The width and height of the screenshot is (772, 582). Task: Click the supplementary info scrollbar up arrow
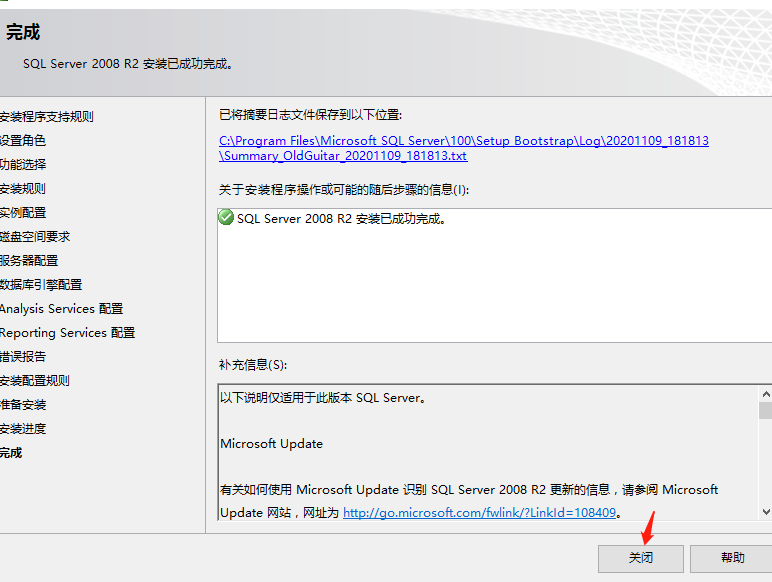point(766,394)
